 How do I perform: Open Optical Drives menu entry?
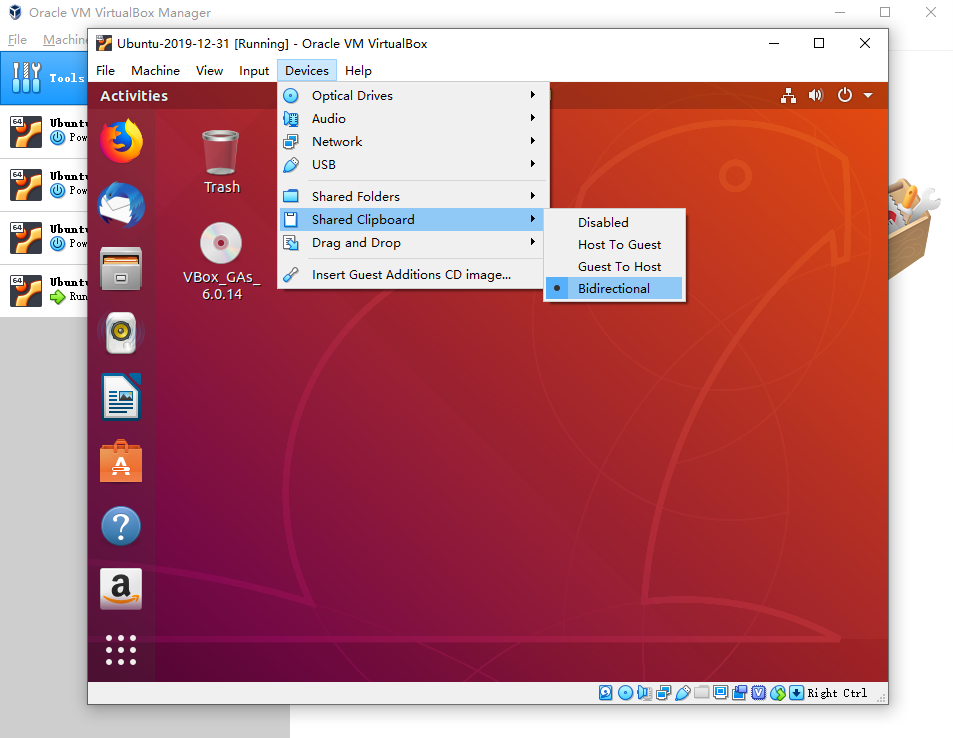pyautogui.click(x=411, y=95)
